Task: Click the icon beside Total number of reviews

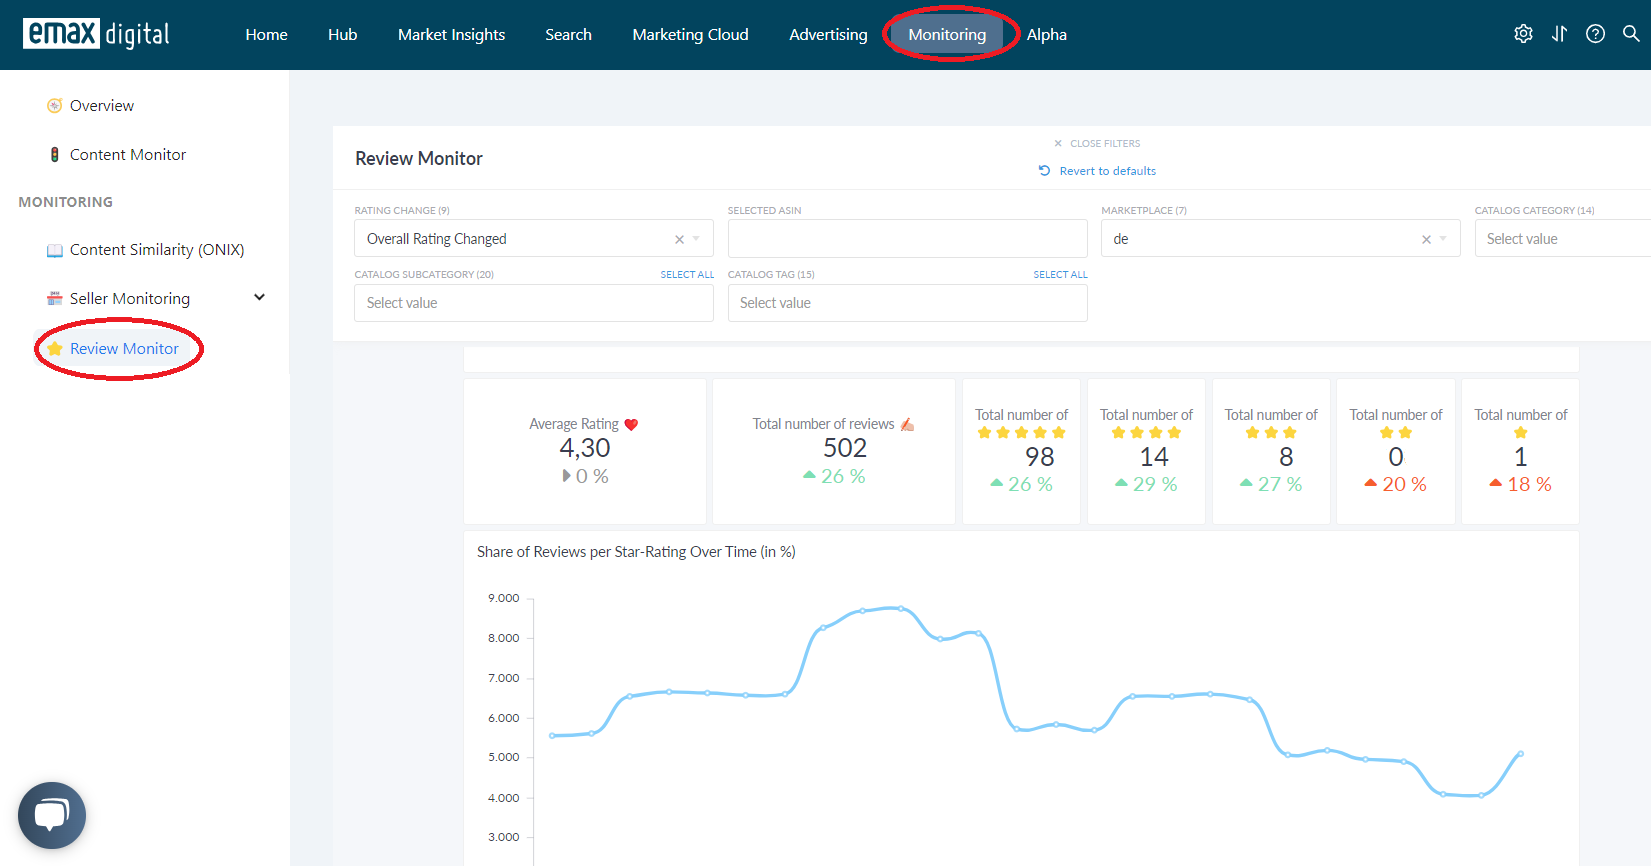Action: click(x=907, y=425)
